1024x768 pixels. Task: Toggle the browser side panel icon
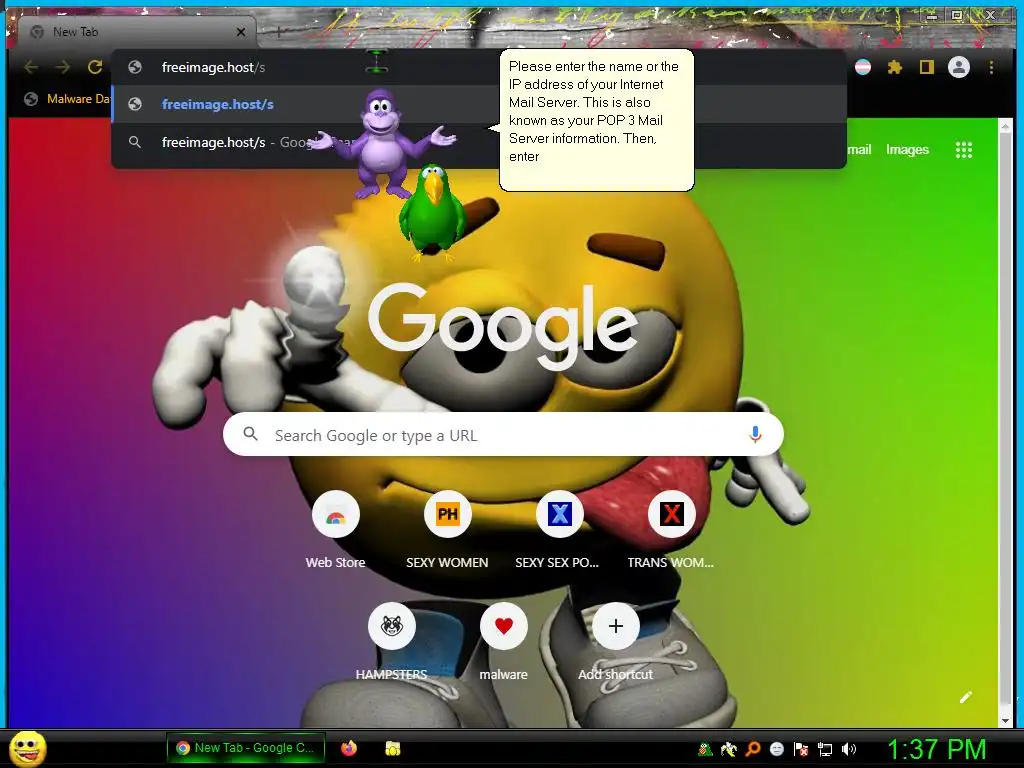click(x=927, y=67)
